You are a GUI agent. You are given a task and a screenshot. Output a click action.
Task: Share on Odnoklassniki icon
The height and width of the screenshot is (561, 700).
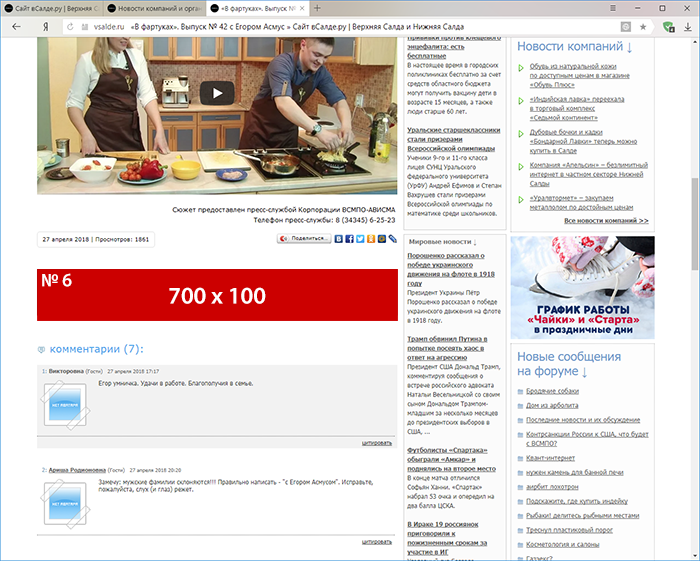pyautogui.click(x=371, y=239)
